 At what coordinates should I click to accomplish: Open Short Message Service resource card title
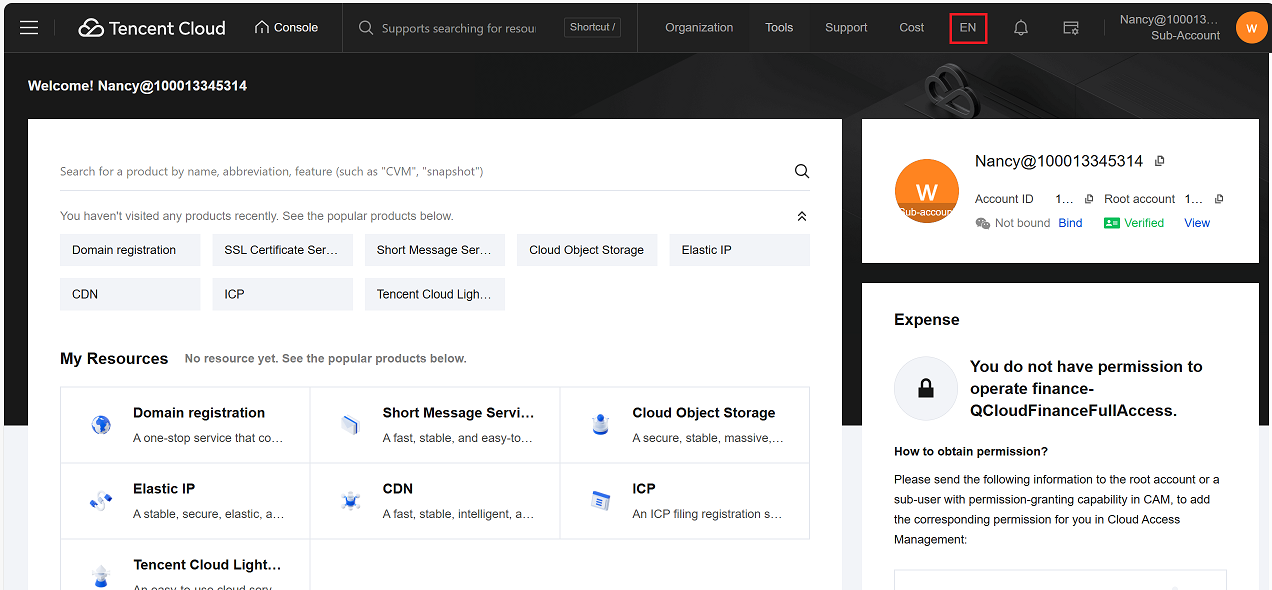tap(459, 413)
